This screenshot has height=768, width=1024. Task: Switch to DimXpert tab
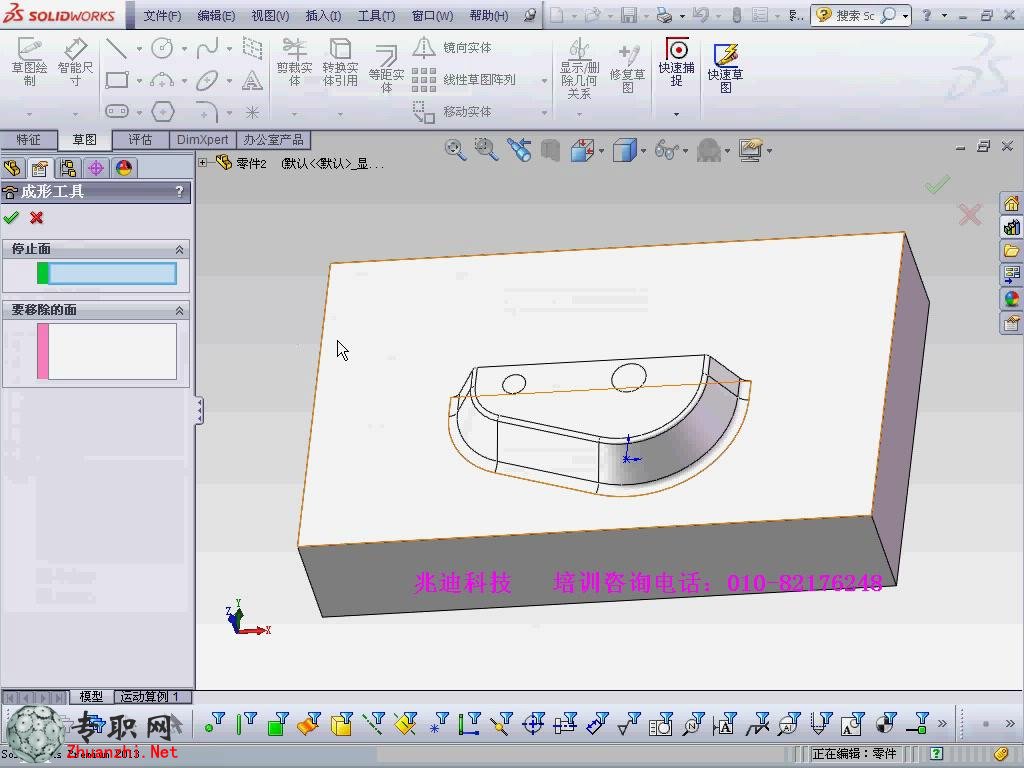point(202,140)
